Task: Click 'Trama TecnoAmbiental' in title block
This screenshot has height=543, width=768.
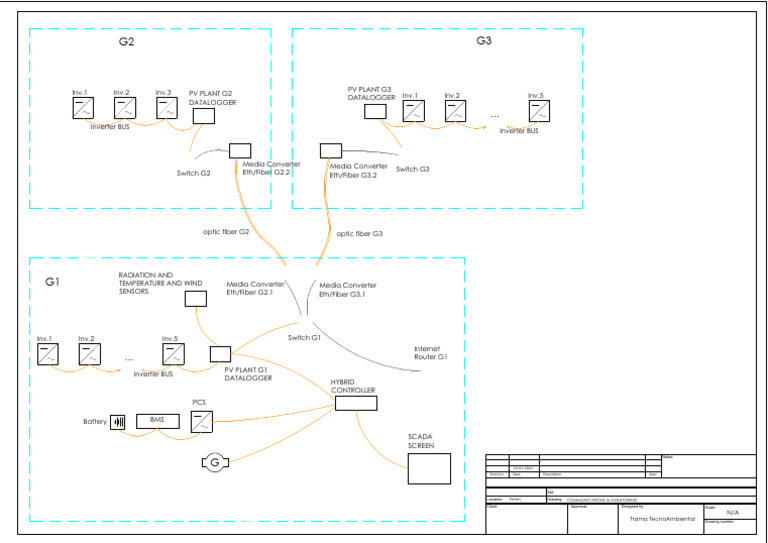Action: point(662,519)
